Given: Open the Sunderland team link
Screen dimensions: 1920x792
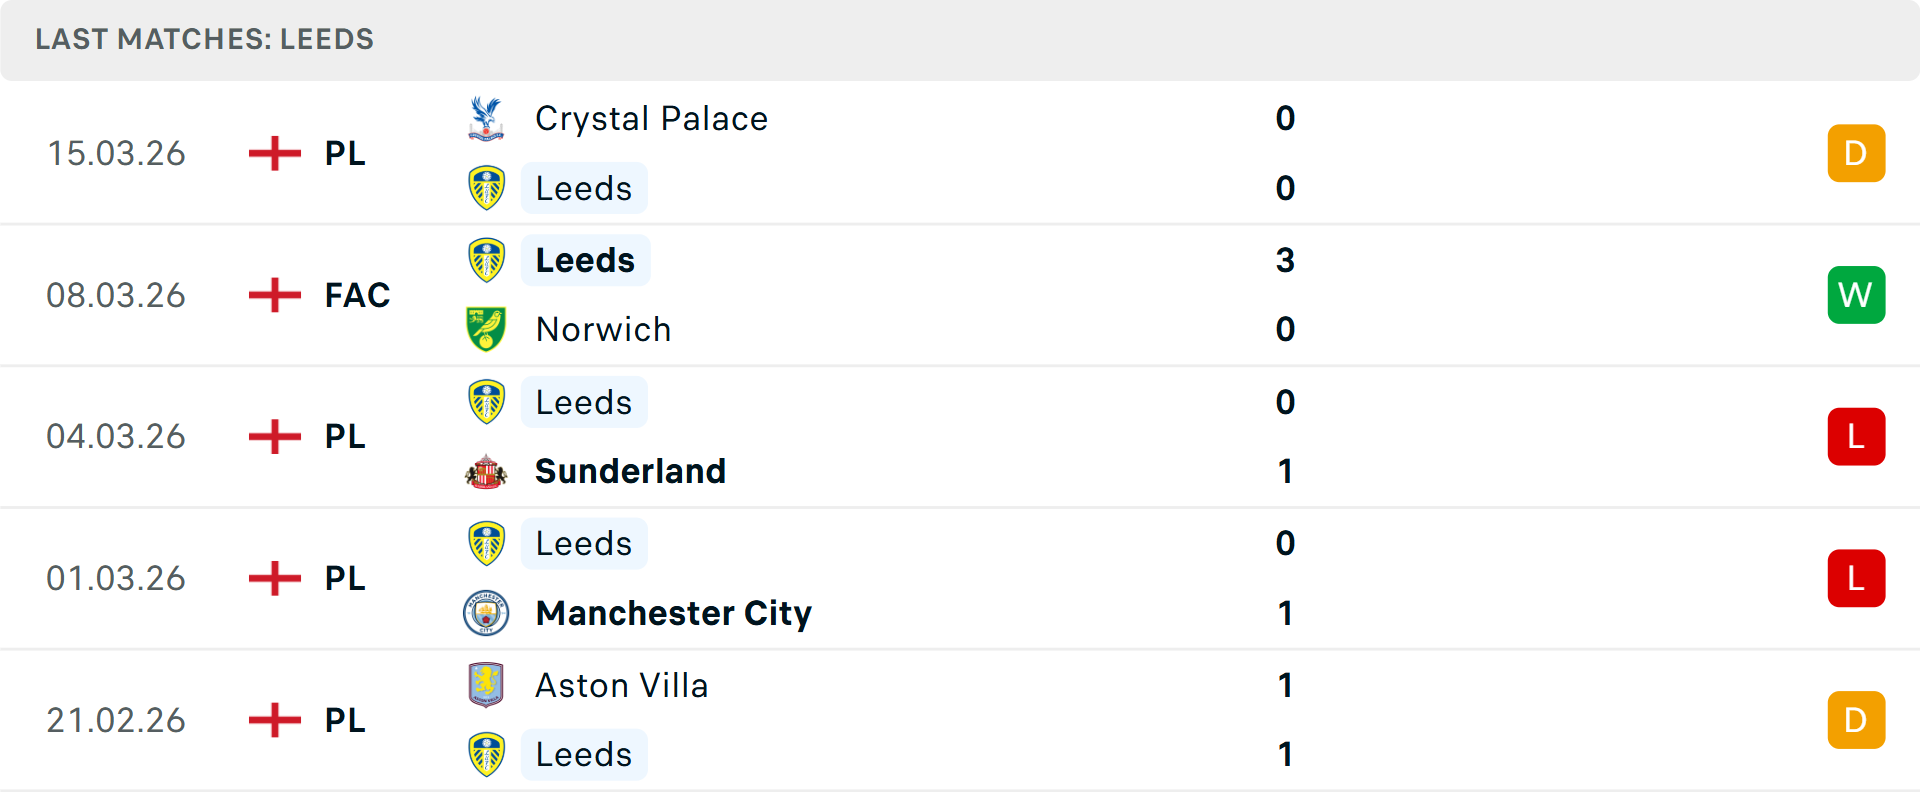Looking at the screenshot, I should [x=630, y=471].
